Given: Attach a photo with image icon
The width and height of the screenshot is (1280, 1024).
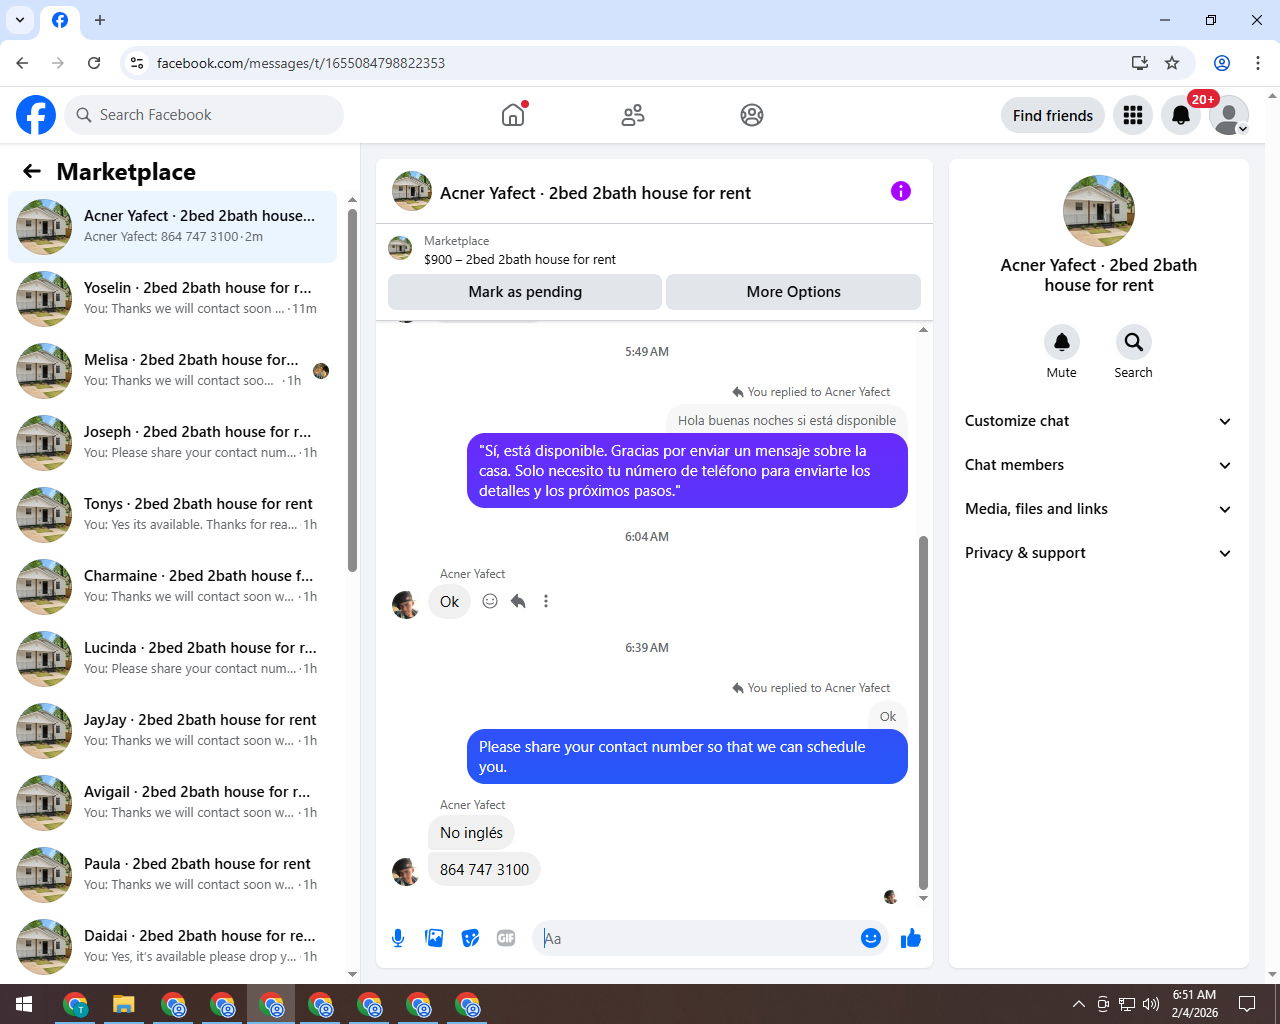Looking at the screenshot, I should 434,938.
